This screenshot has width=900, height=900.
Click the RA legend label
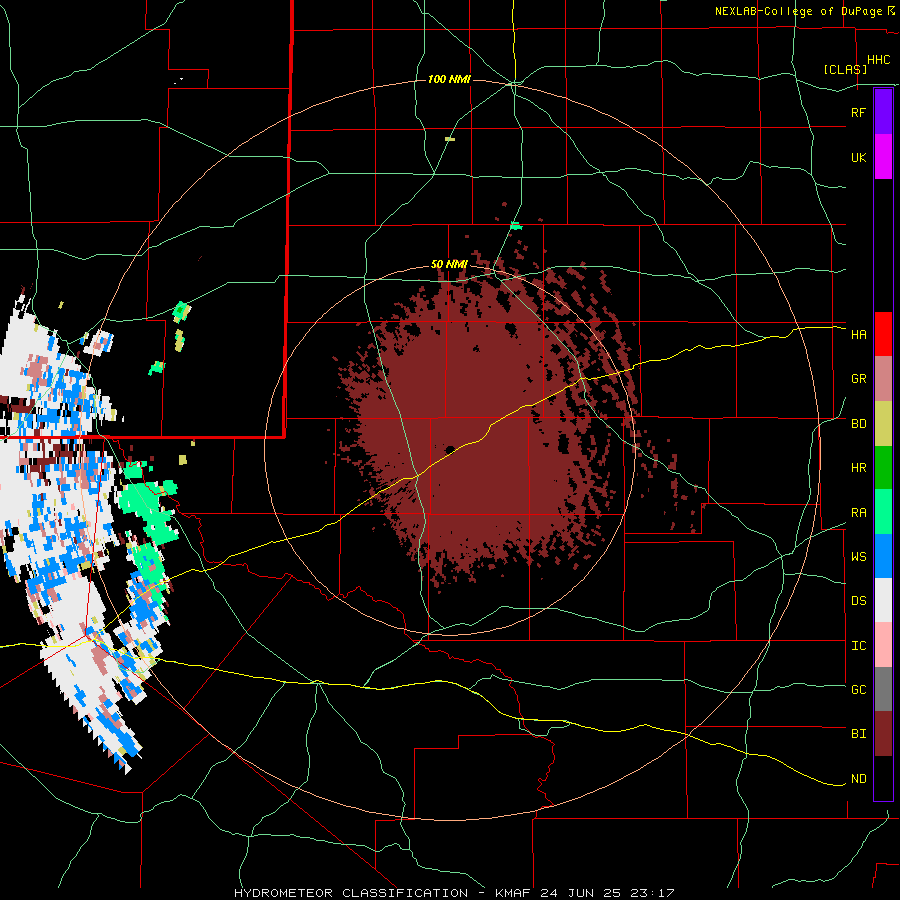858,513
